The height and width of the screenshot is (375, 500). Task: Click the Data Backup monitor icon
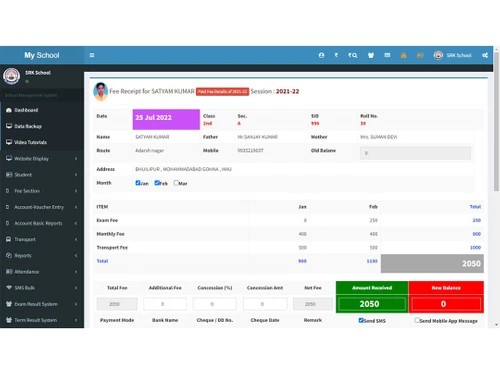[9, 126]
